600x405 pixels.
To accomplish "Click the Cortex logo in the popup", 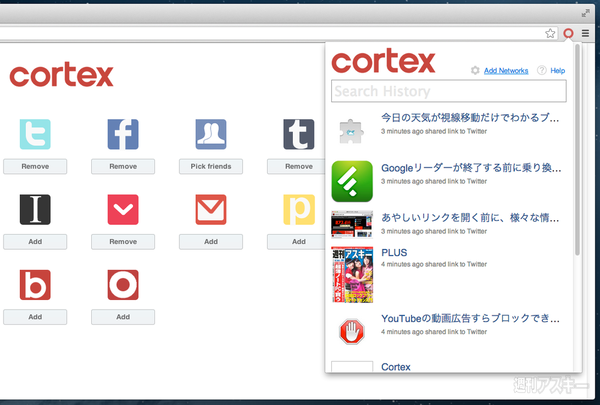I will [x=383, y=60].
